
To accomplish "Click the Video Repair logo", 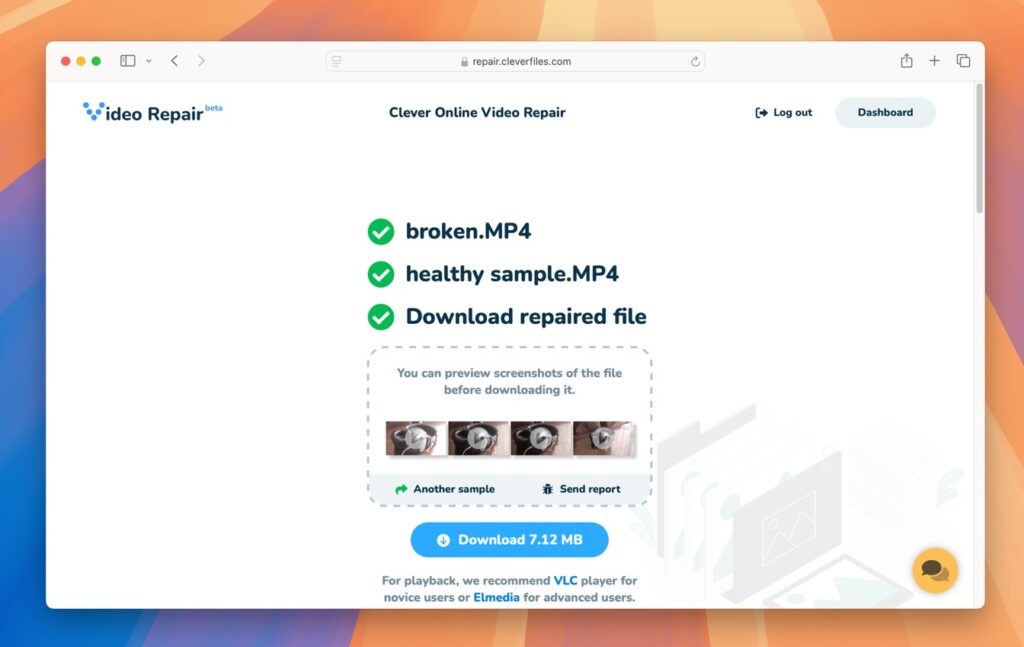I will (x=152, y=112).
